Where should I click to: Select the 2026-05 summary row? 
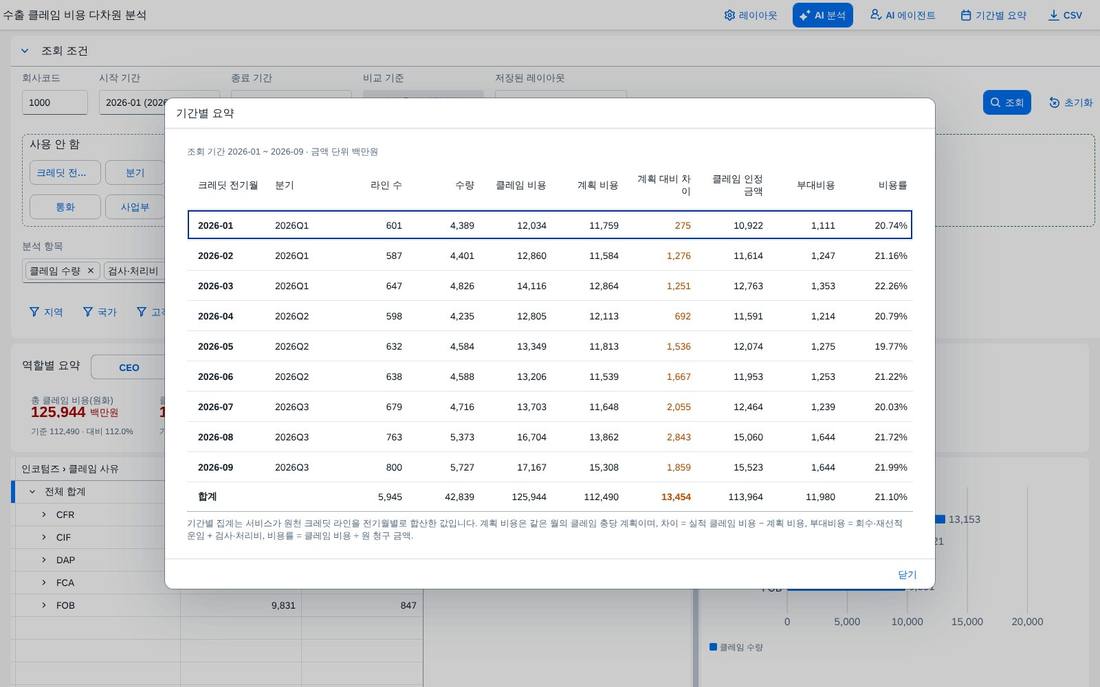click(550, 346)
